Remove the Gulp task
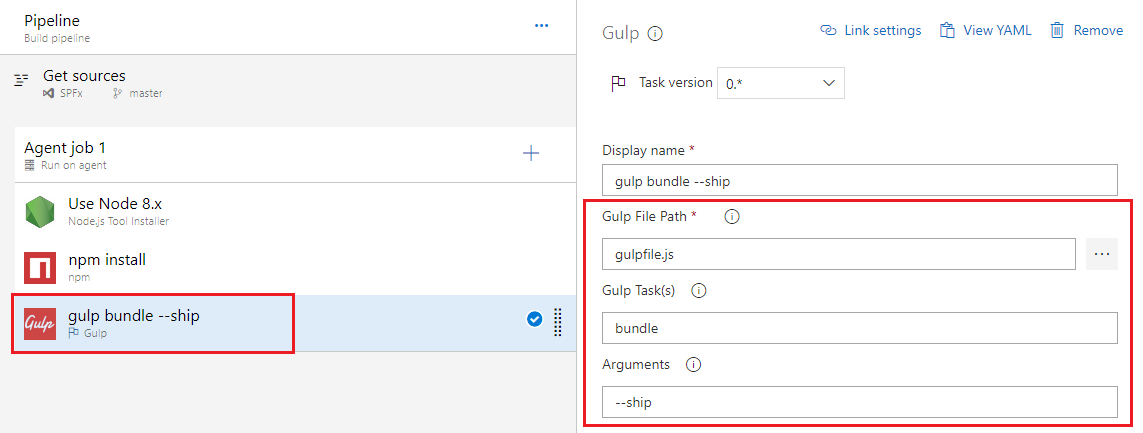Screen dimensions: 1143x433 (1086, 31)
